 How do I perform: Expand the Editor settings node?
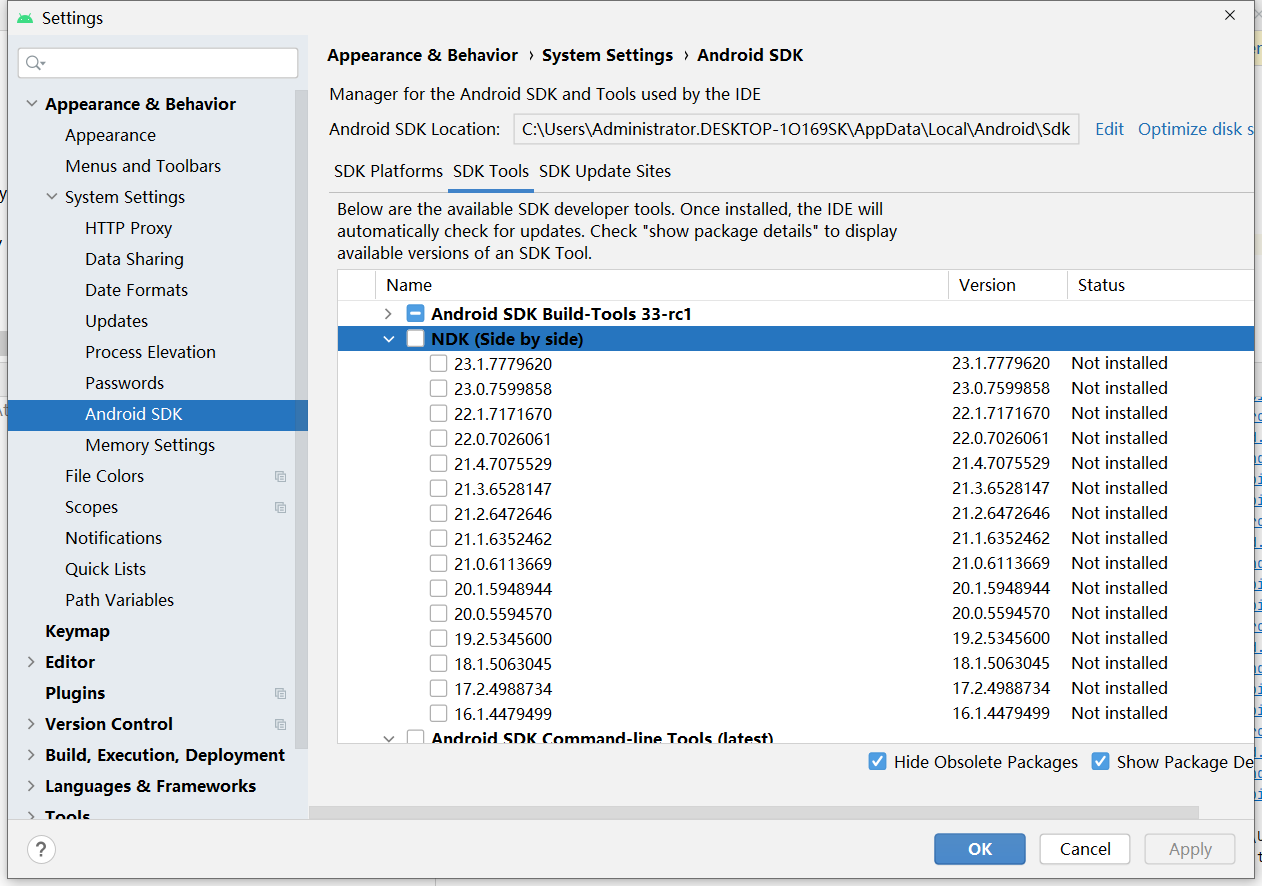(x=32, y=662)
